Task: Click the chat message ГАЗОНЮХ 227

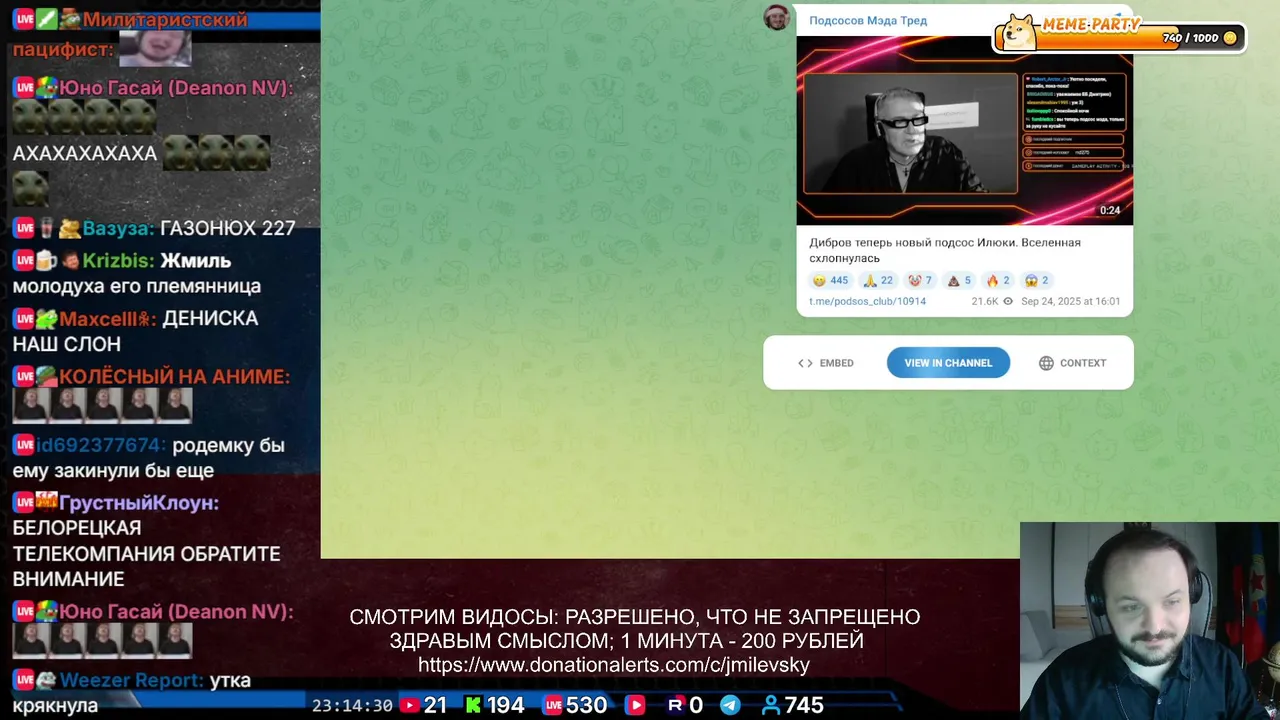Action: [x=227, y=228]
